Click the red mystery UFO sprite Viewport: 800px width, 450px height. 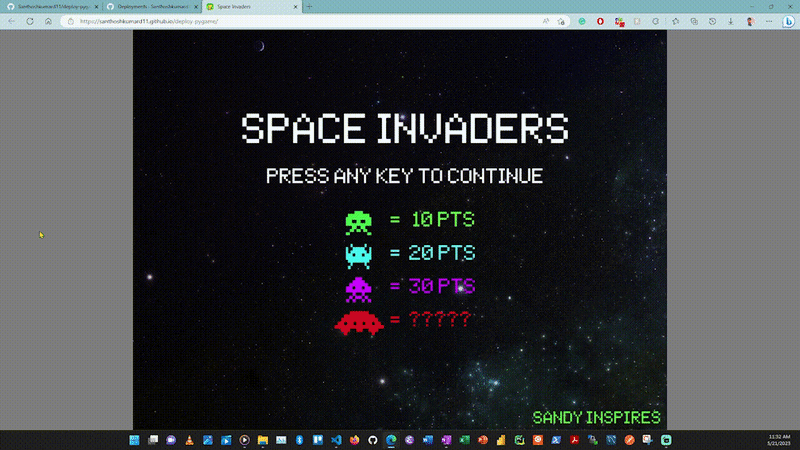[x=359, y=323]
